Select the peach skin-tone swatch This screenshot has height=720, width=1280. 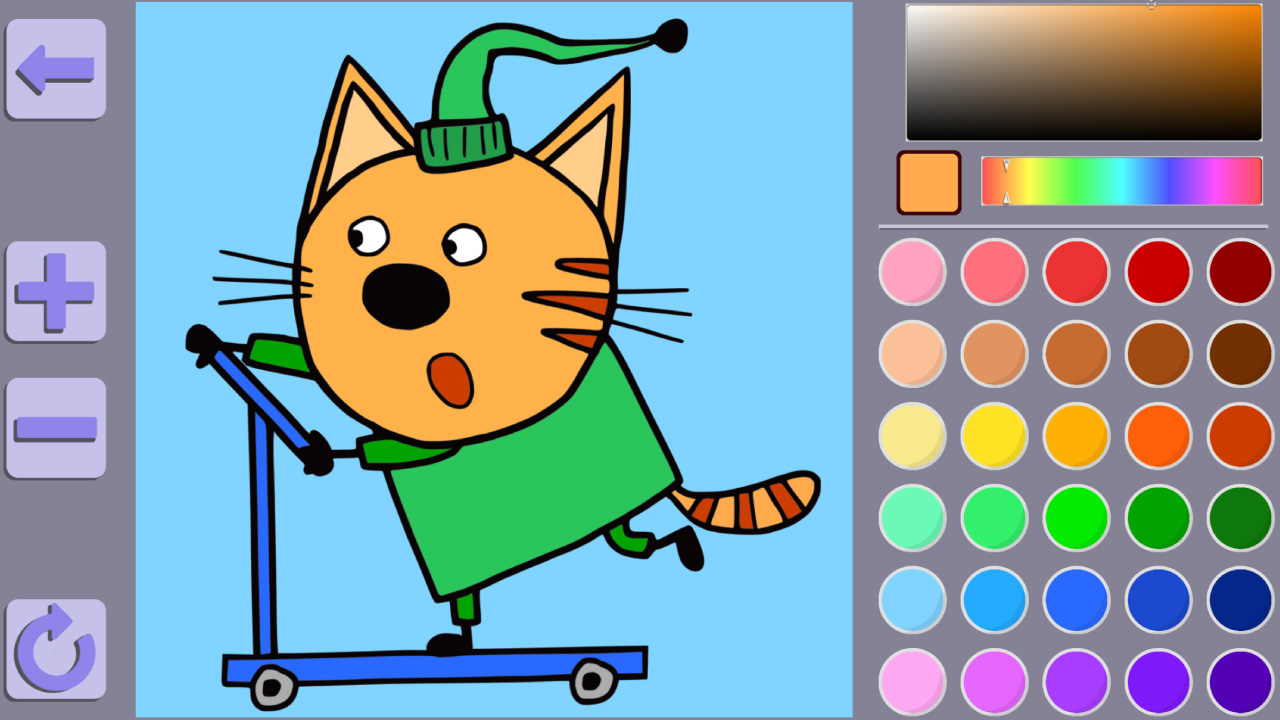click(912, 353)
